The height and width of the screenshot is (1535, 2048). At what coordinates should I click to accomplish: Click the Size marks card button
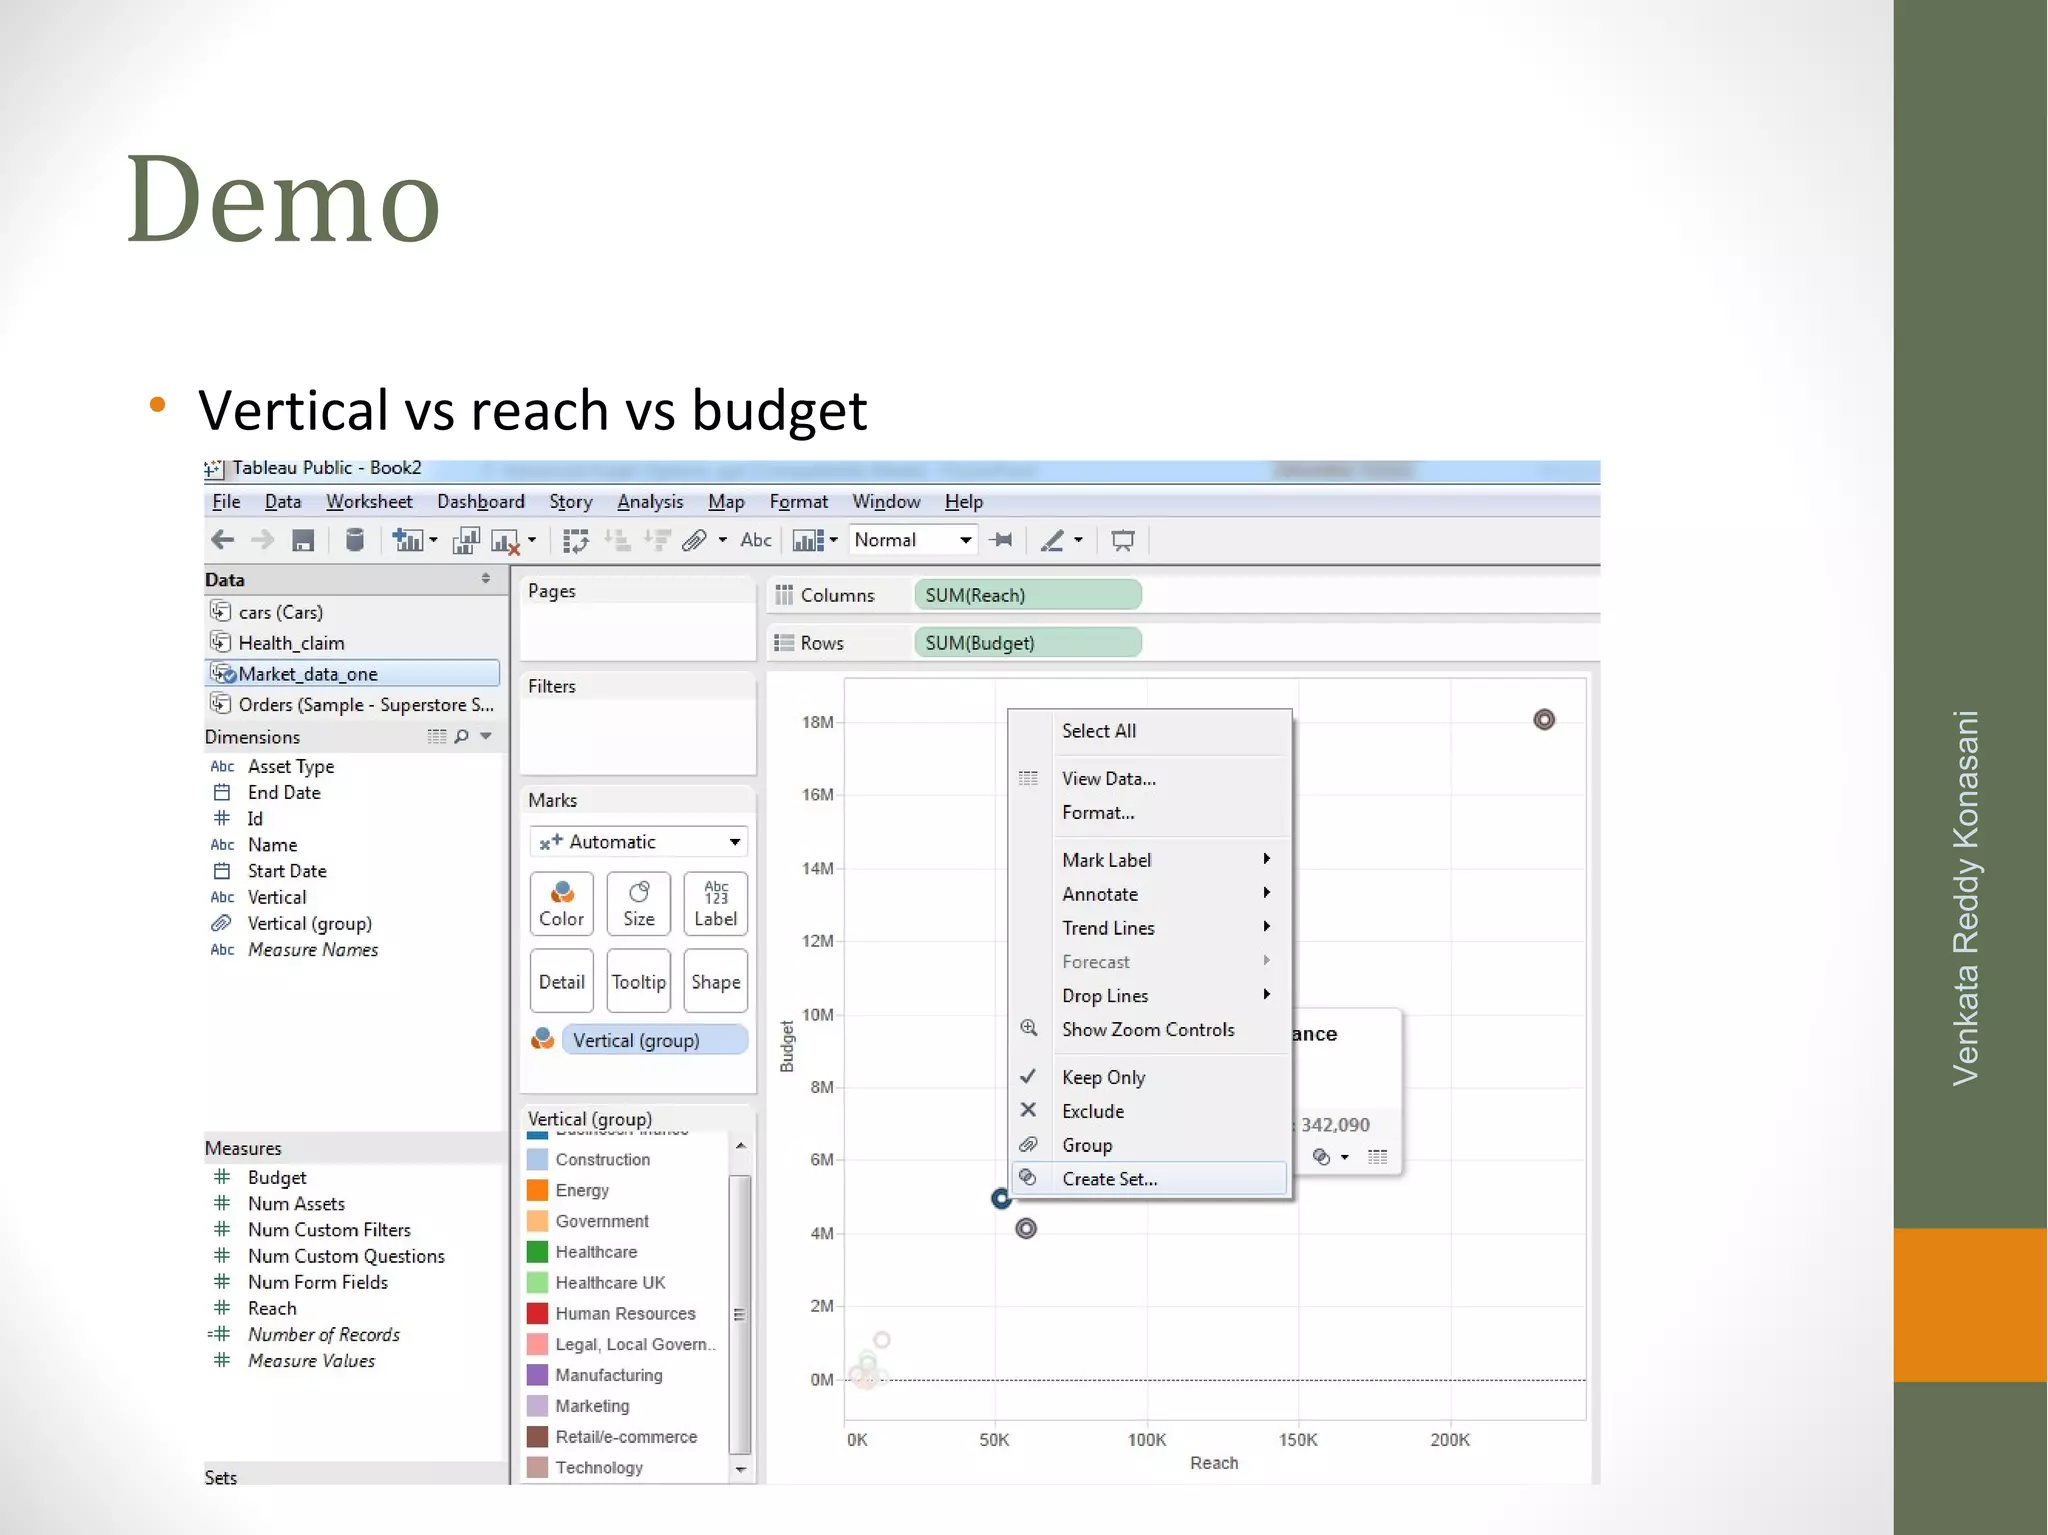pyautogui.click(x=639, y=904)
